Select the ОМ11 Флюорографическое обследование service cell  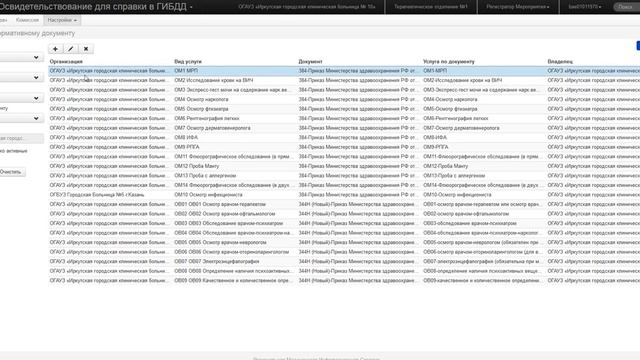(x=234, y=157)
